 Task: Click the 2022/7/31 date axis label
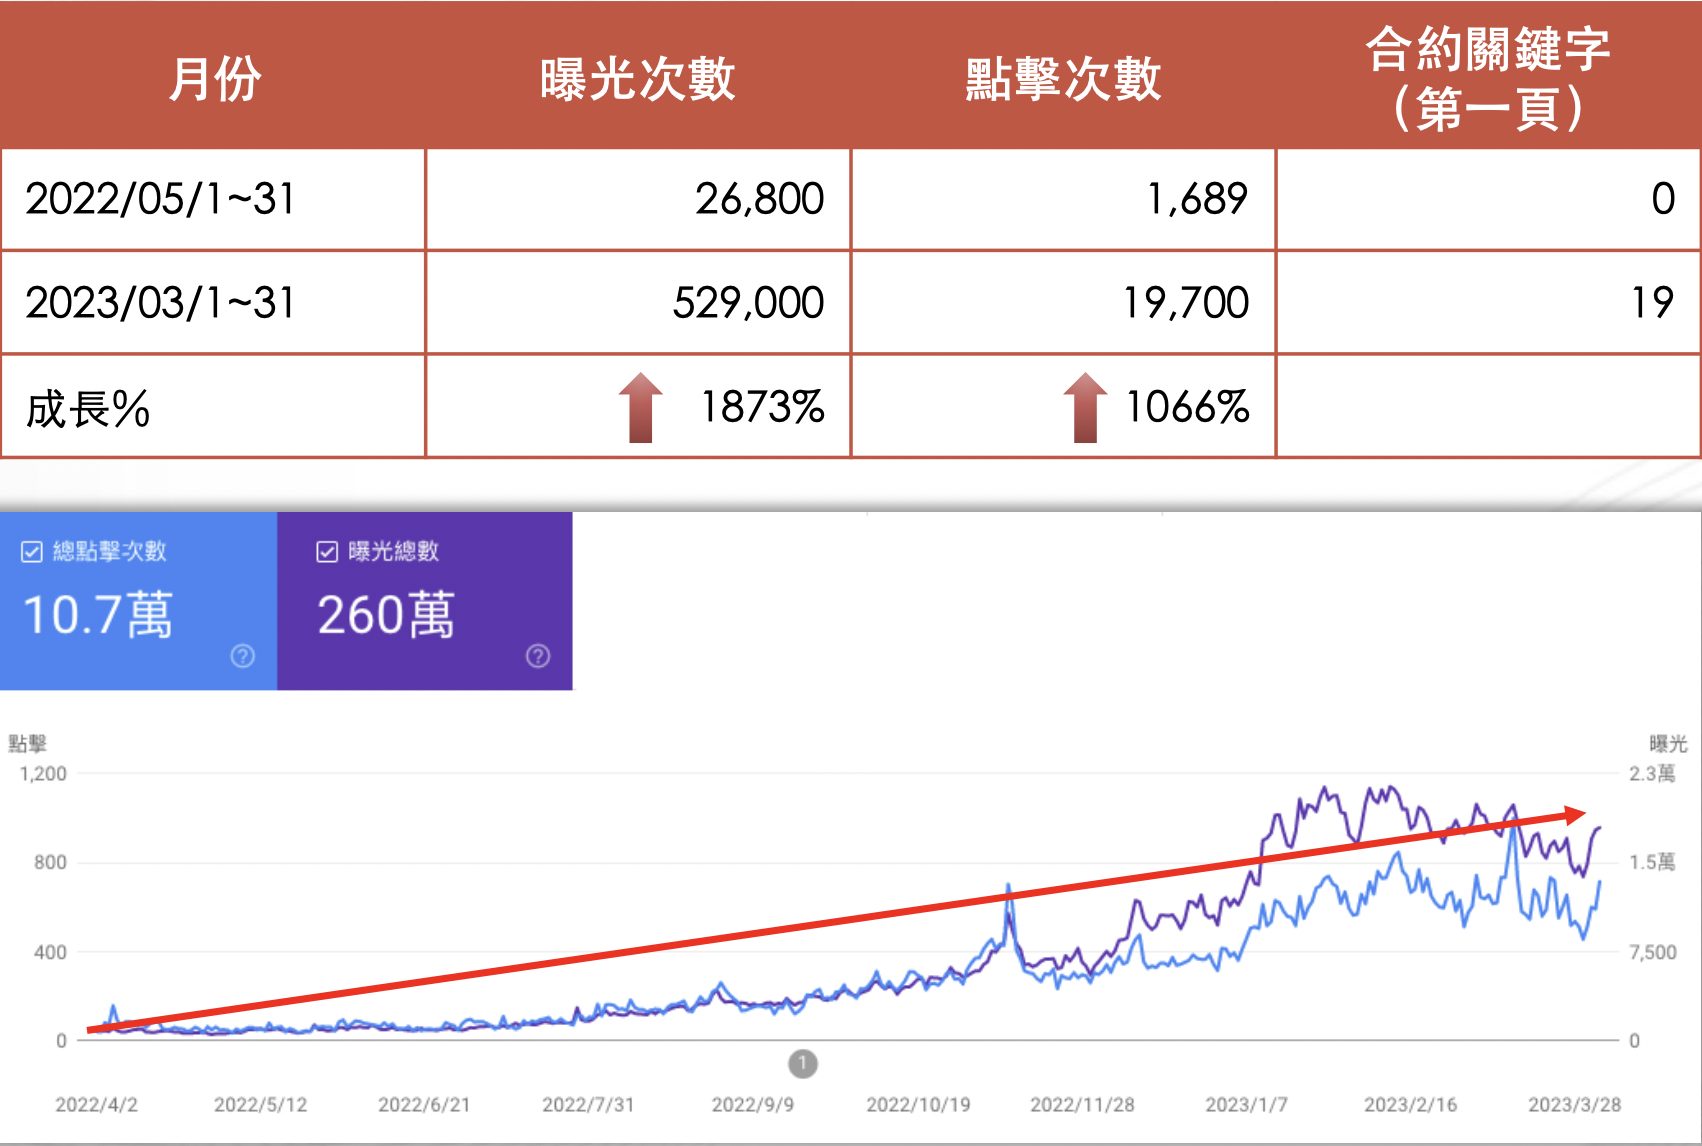click(x=588, y=1104)
